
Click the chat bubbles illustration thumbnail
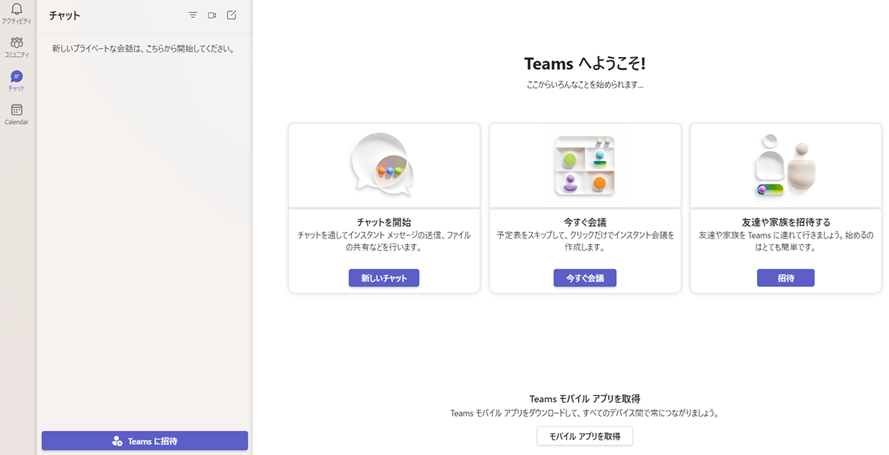coord(383,164)
